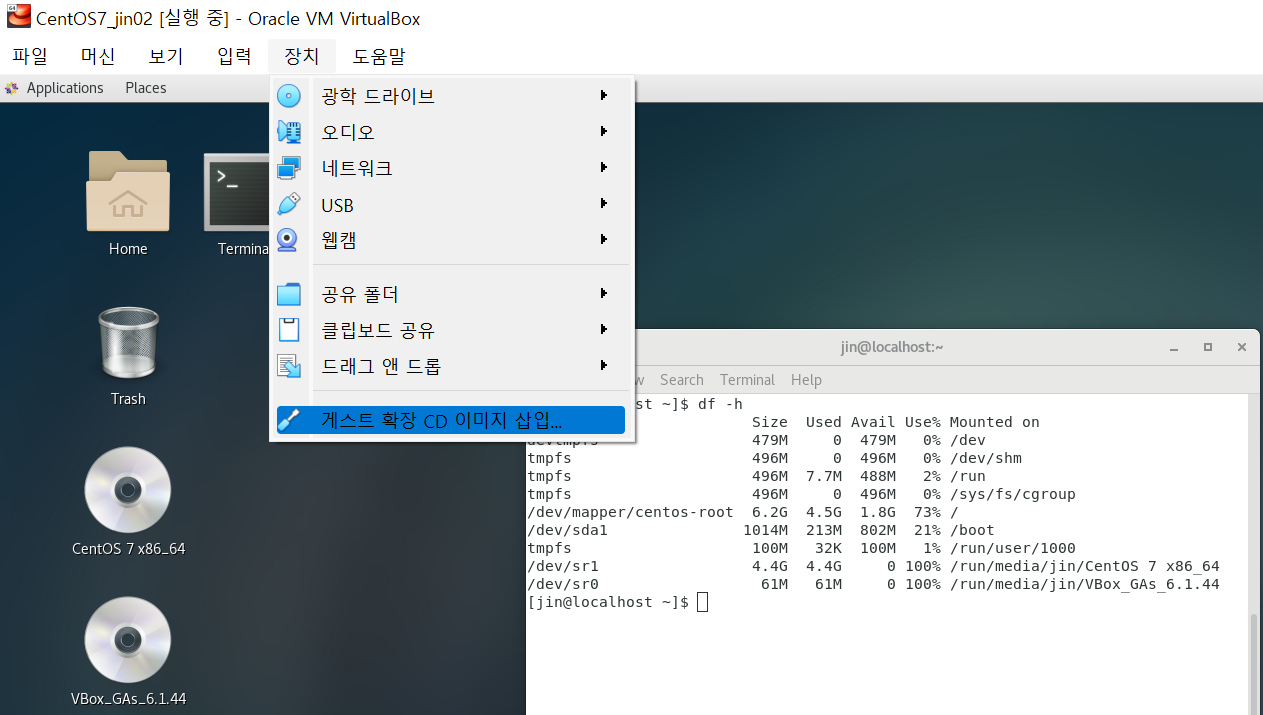Open the clipboard sharing icon

[288, 330]
